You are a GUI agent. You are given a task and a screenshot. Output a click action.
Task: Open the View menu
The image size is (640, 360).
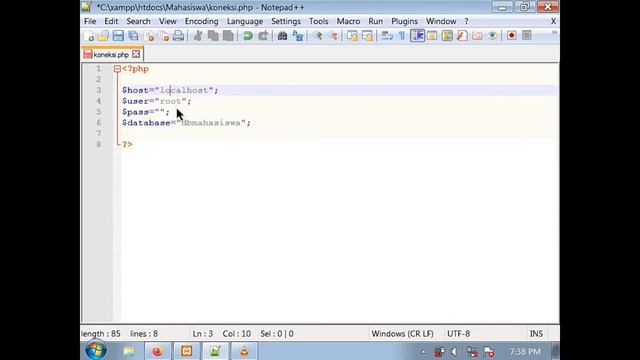(x=167, y=21)
